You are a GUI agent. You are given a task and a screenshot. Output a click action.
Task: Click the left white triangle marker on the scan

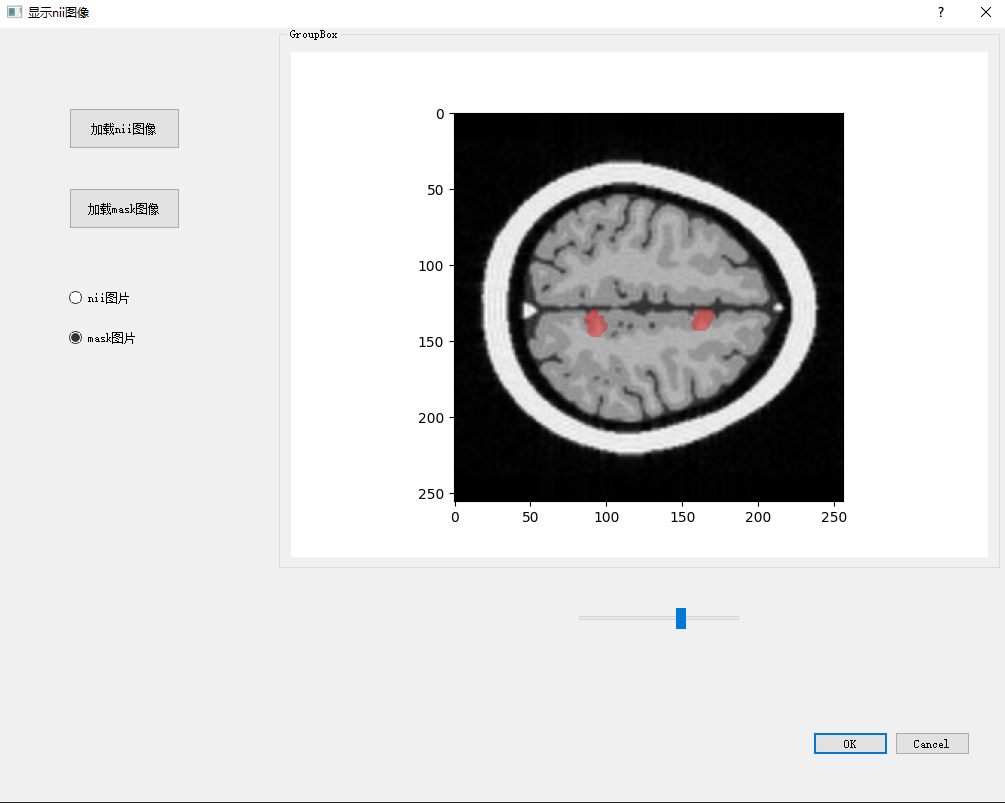coord(527,310)
